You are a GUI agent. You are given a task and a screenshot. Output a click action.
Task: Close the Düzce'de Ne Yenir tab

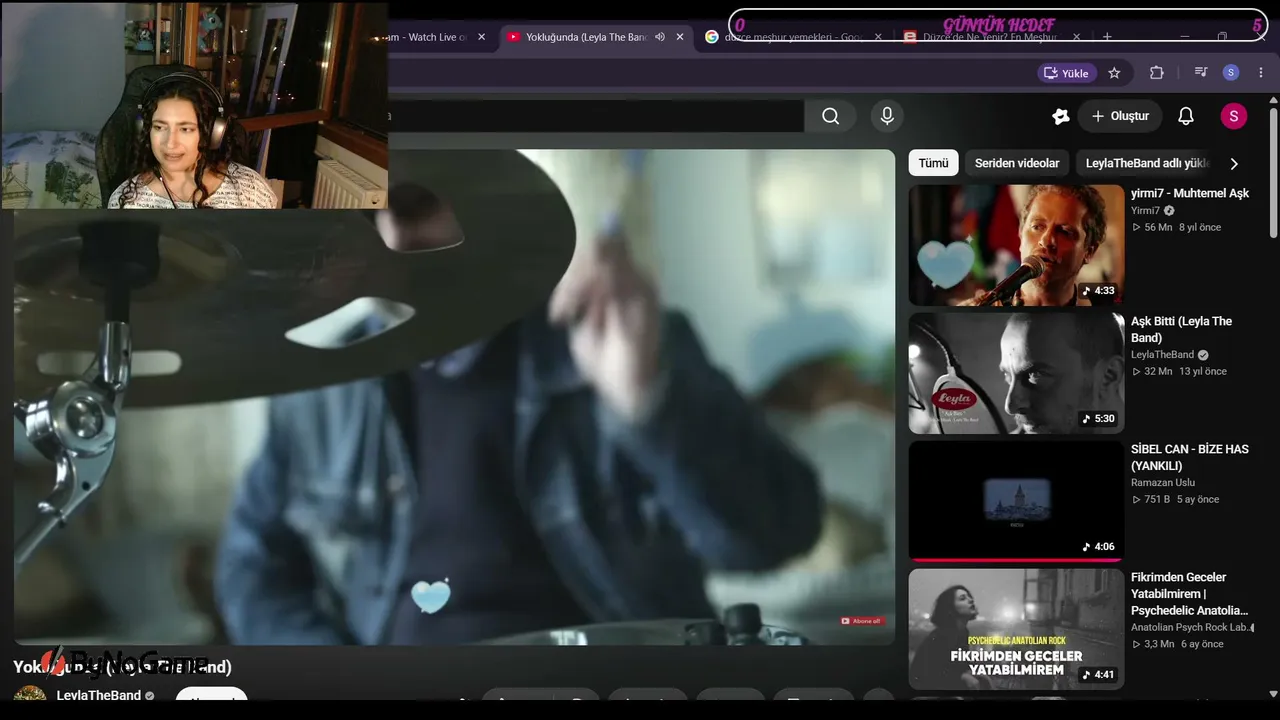[x=1076, y=37]
